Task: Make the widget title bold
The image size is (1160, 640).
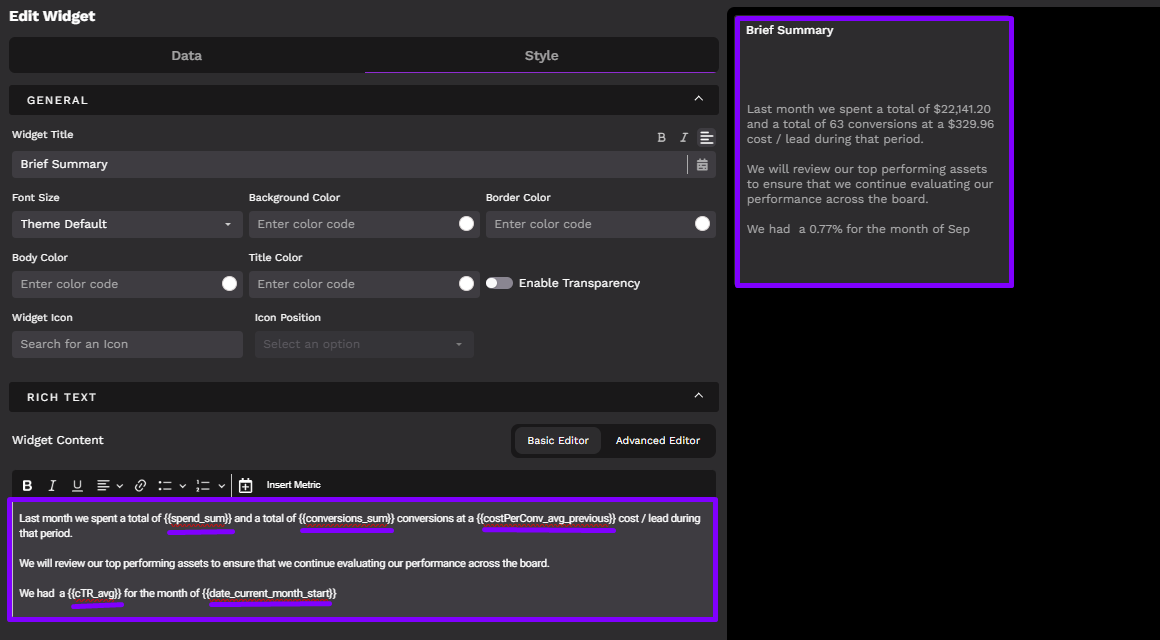Action: [x=661, y=138]
